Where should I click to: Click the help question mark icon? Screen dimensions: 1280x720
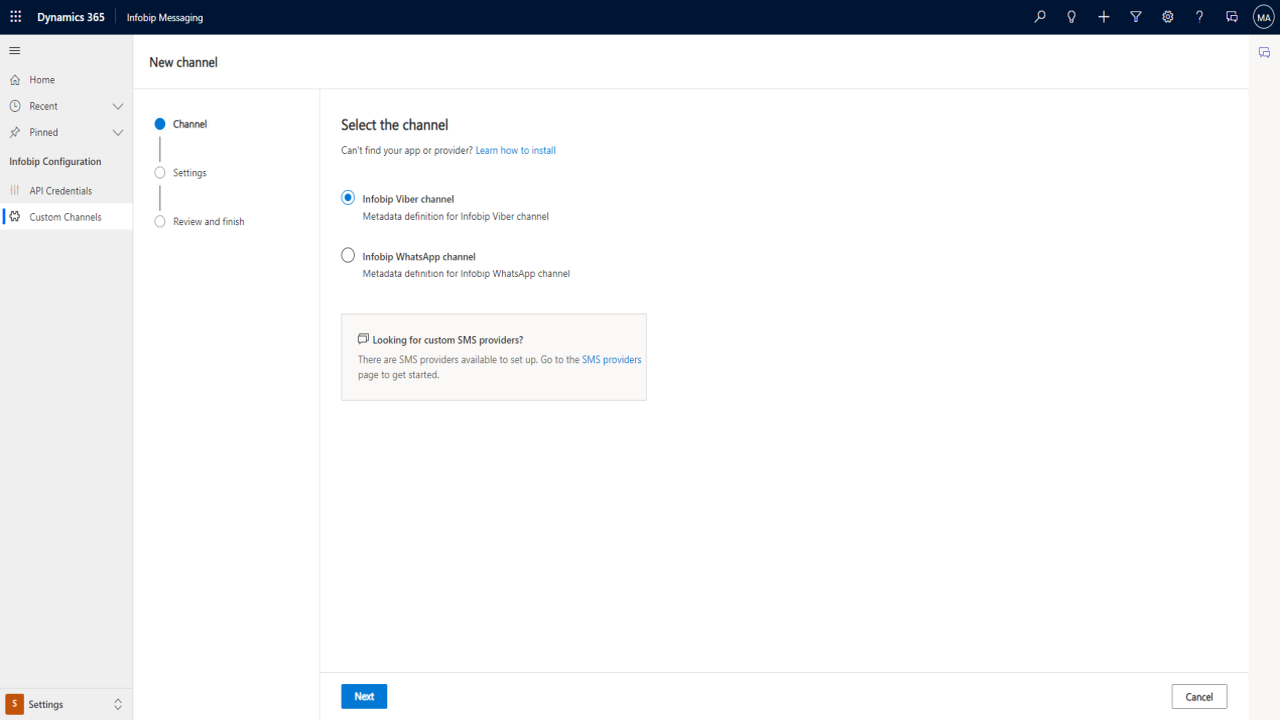pyautogui.click(x=1200, y=17)
